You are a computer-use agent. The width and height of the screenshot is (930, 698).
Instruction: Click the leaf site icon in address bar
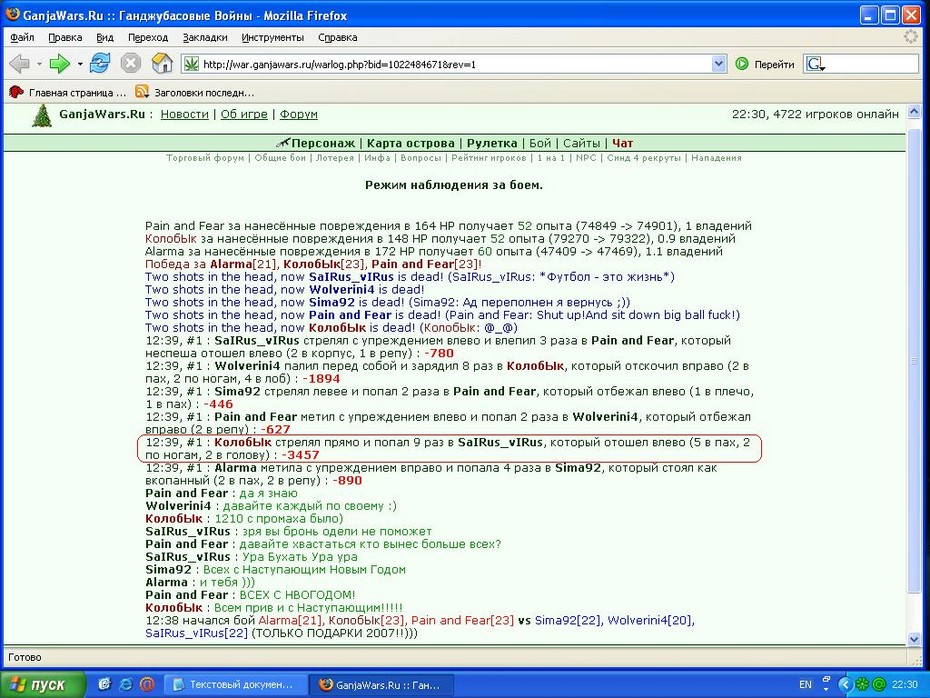click(191, 63)
